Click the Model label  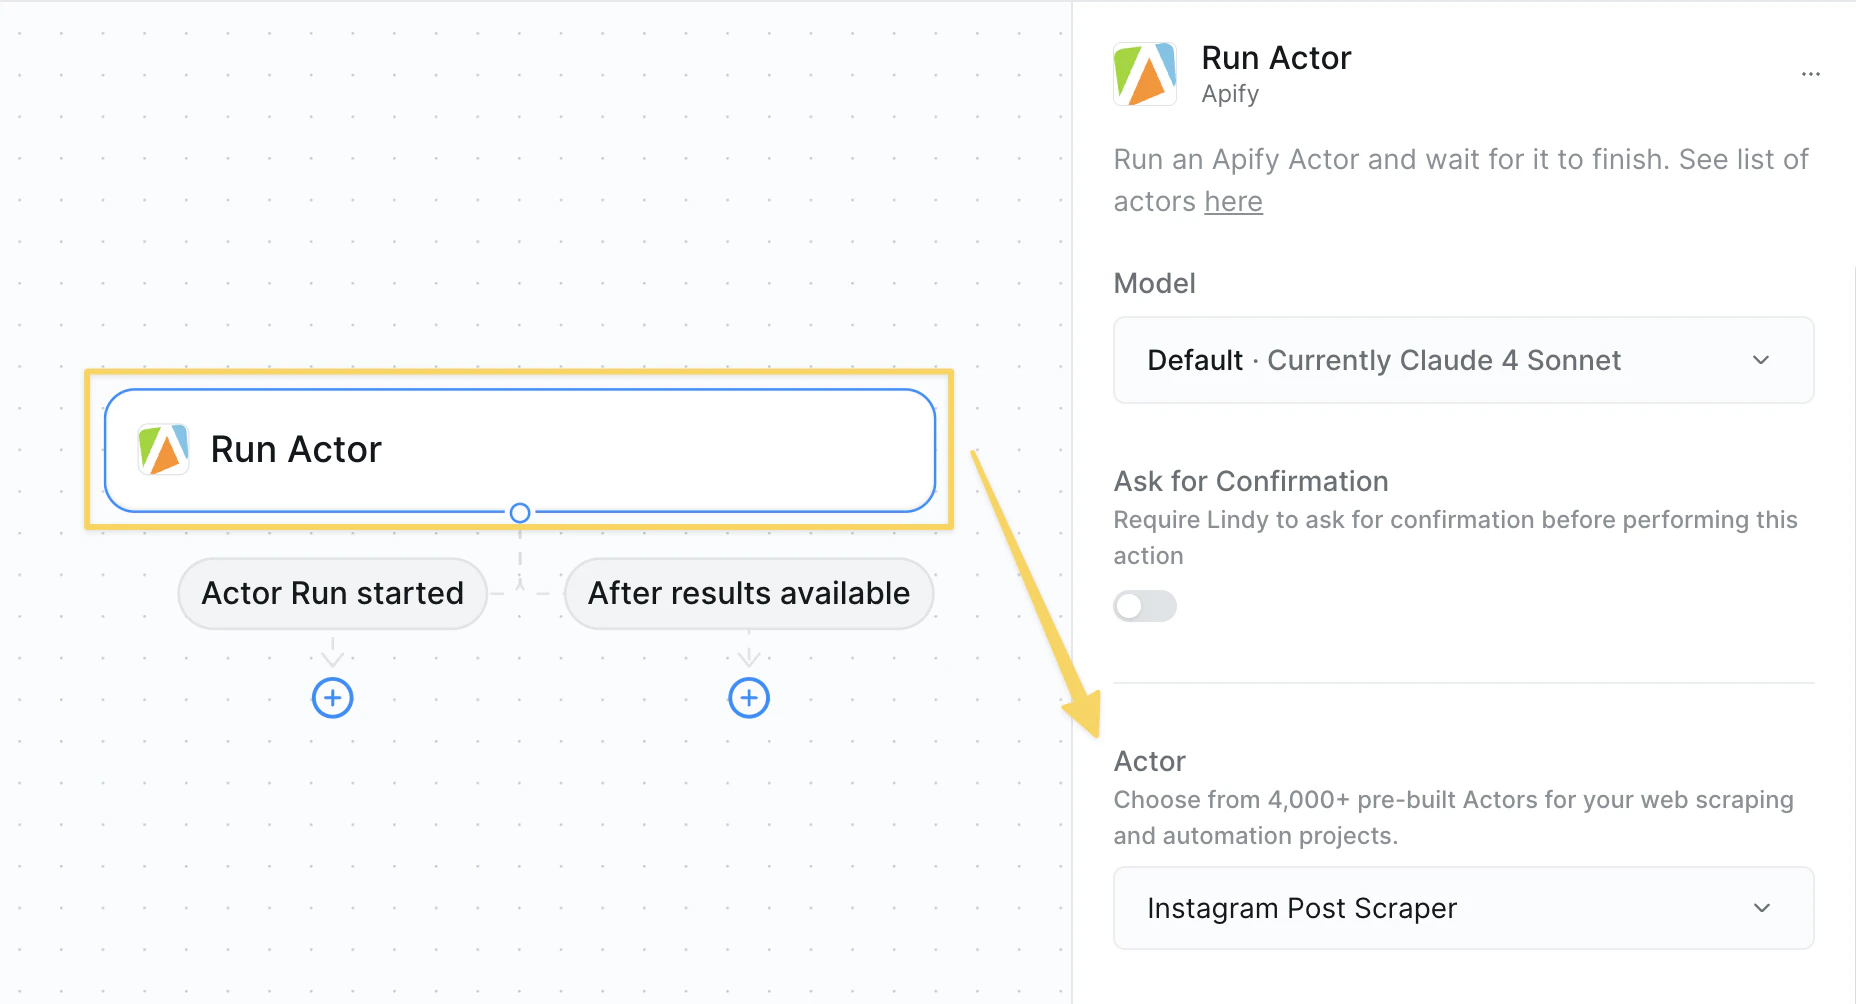(x=1155, y=283)
